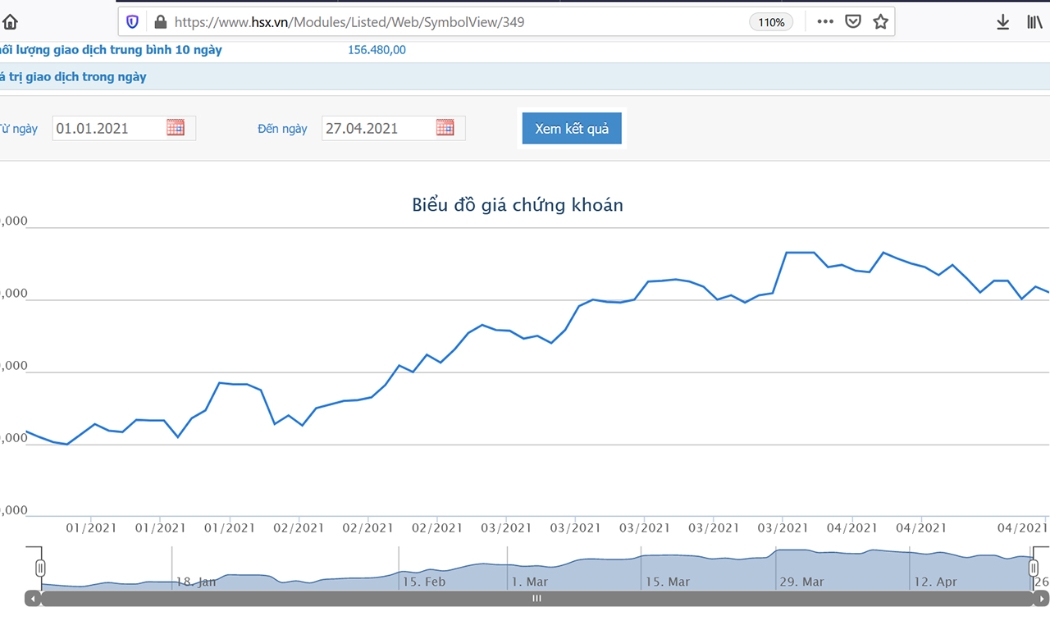Screen dimensions: 1050x630
Task: Click the navigator scrollbar center grip
Action: [536, 599]
